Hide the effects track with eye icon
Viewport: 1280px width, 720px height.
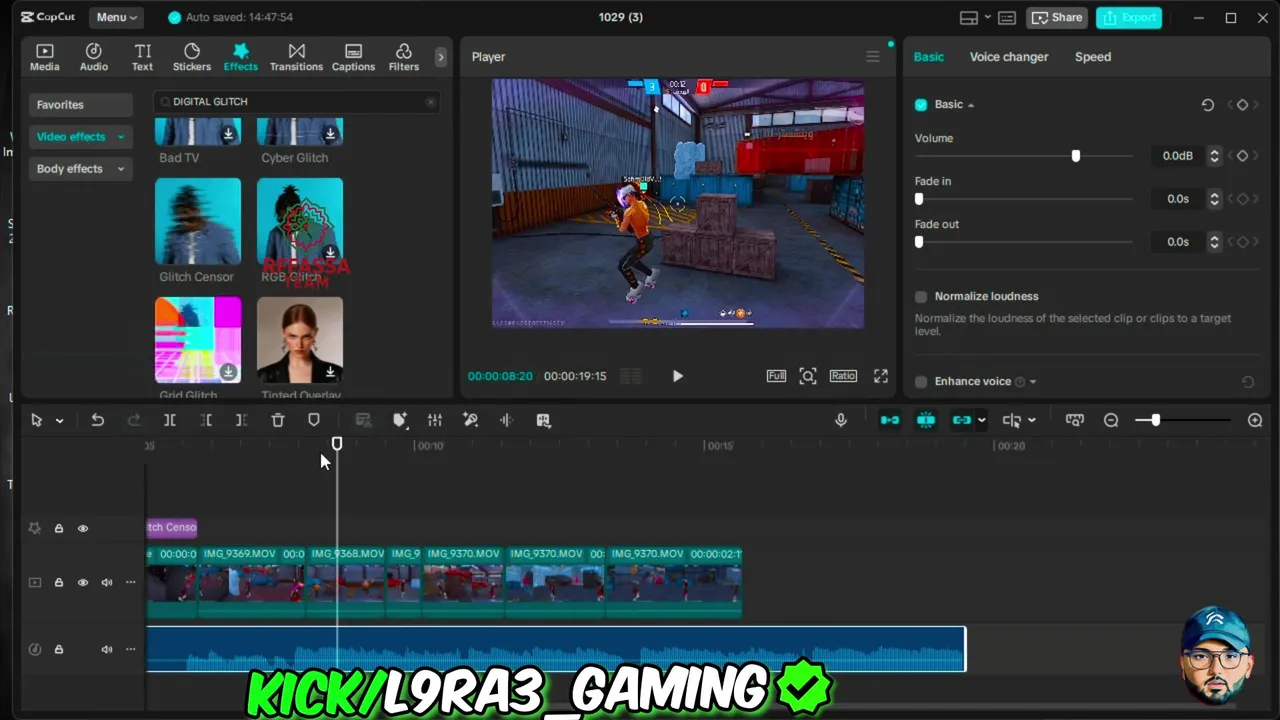pyautogui.click(x=83, y=529)
